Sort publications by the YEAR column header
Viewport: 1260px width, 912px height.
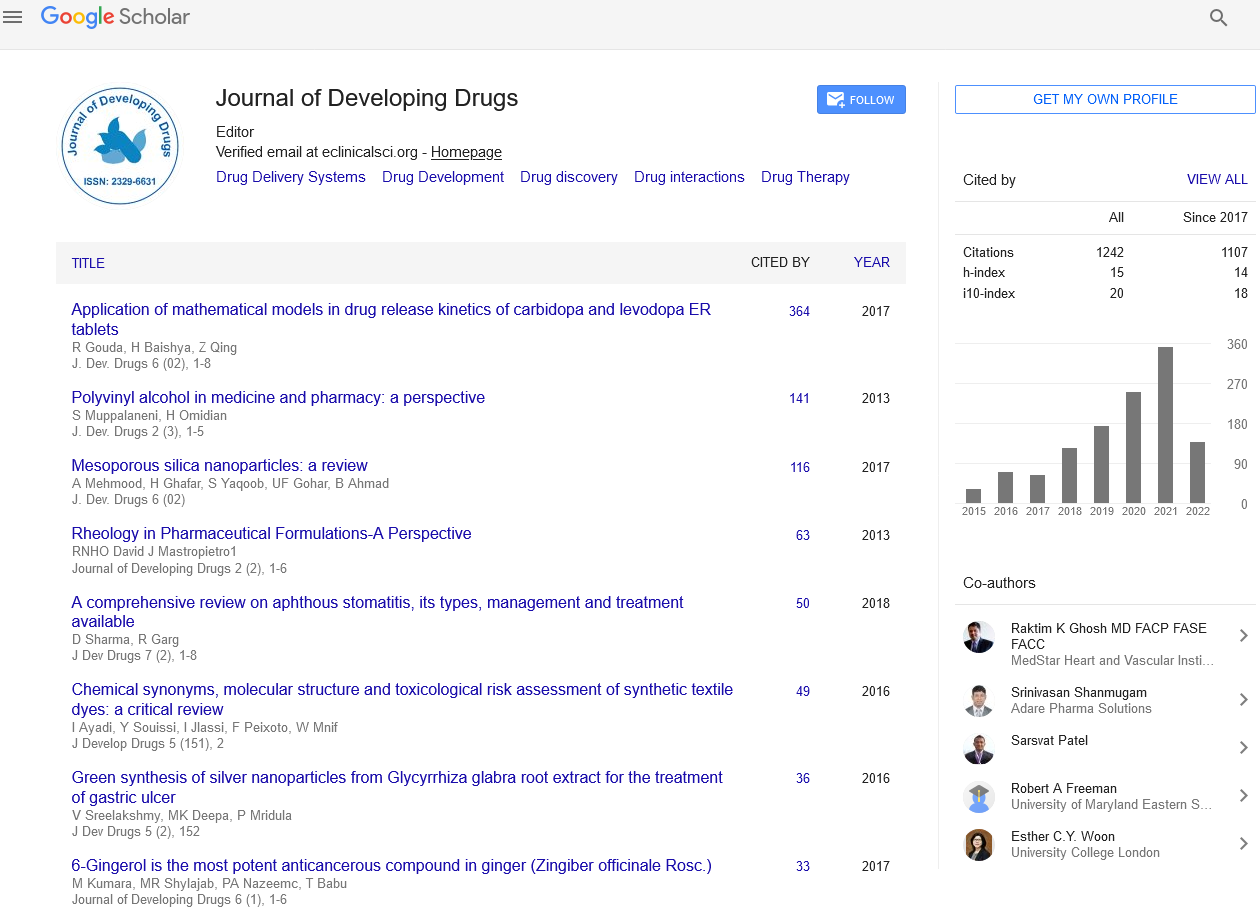coord(871,262)
